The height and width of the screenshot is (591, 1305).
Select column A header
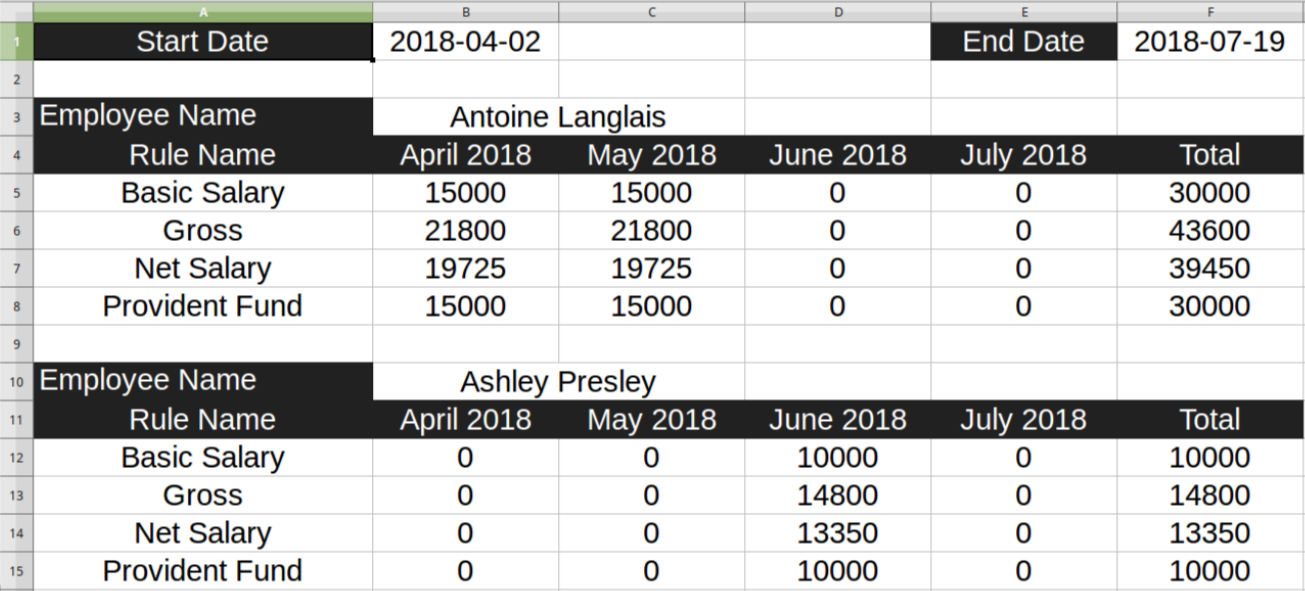tap(203, 11)
